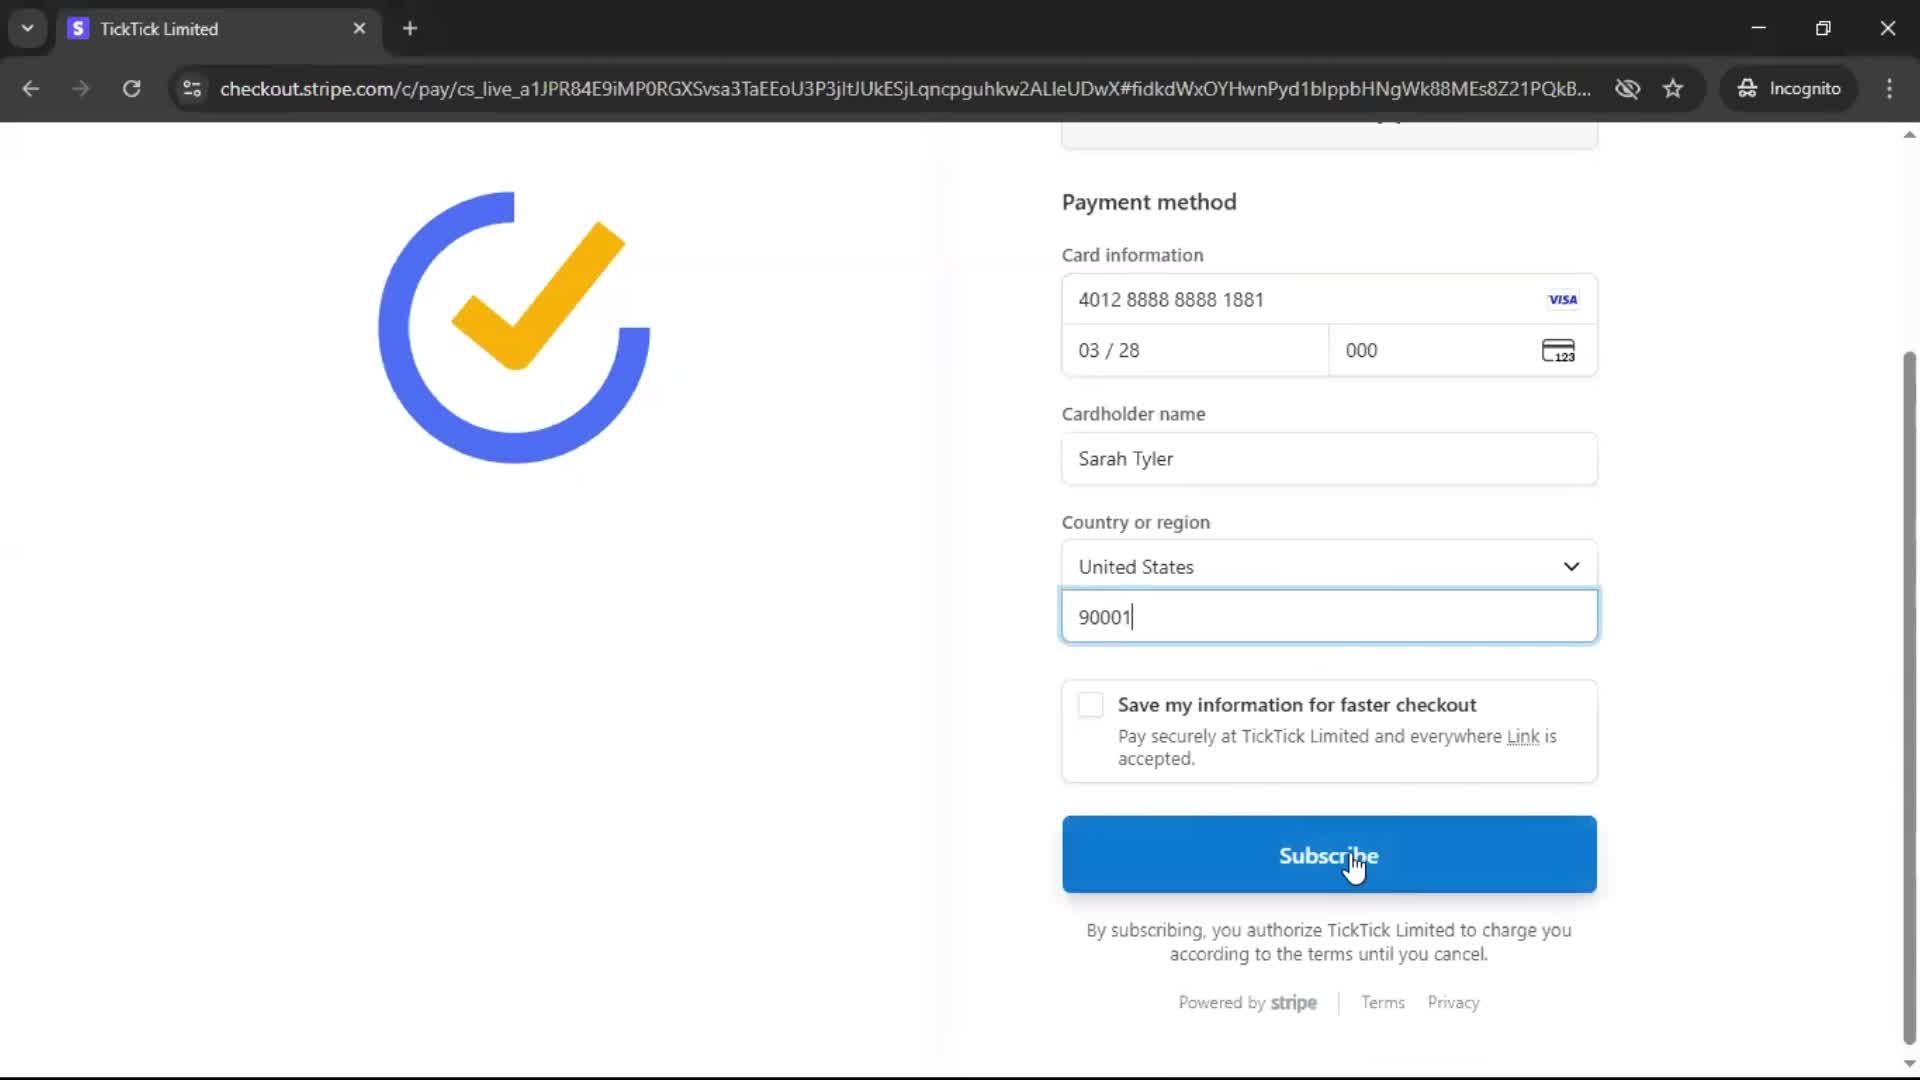This screenshot has height=1080, width=1920.
Task: Check Save my information for faster checkout
Action: coord(1090,705)
